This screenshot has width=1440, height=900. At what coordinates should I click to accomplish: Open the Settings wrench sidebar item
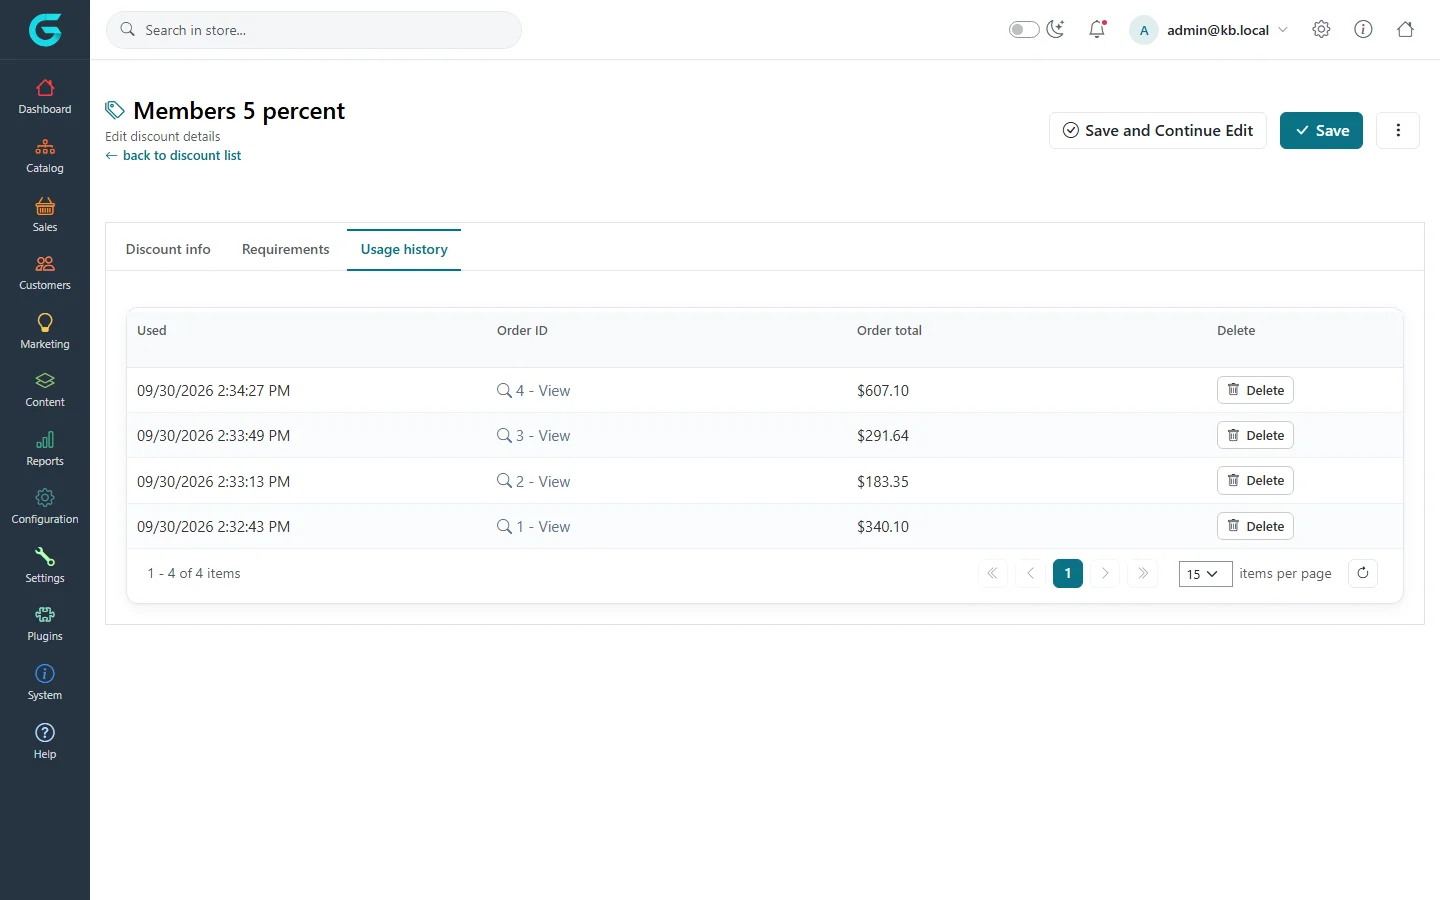[x=45, y=566]
